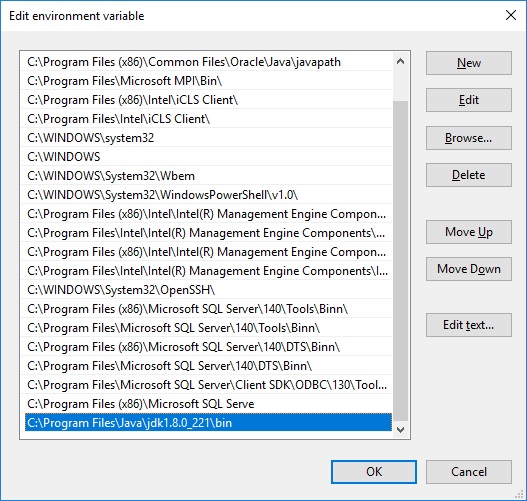Select (x86) SQL Server\140\Tools\Binn\ entry
The height and width of the screenshot is (501, 527).
pos(207,309)
